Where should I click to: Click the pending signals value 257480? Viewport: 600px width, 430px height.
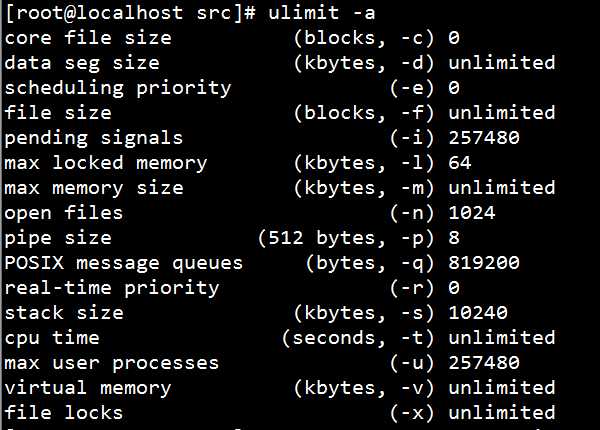[x=484, y=138]
